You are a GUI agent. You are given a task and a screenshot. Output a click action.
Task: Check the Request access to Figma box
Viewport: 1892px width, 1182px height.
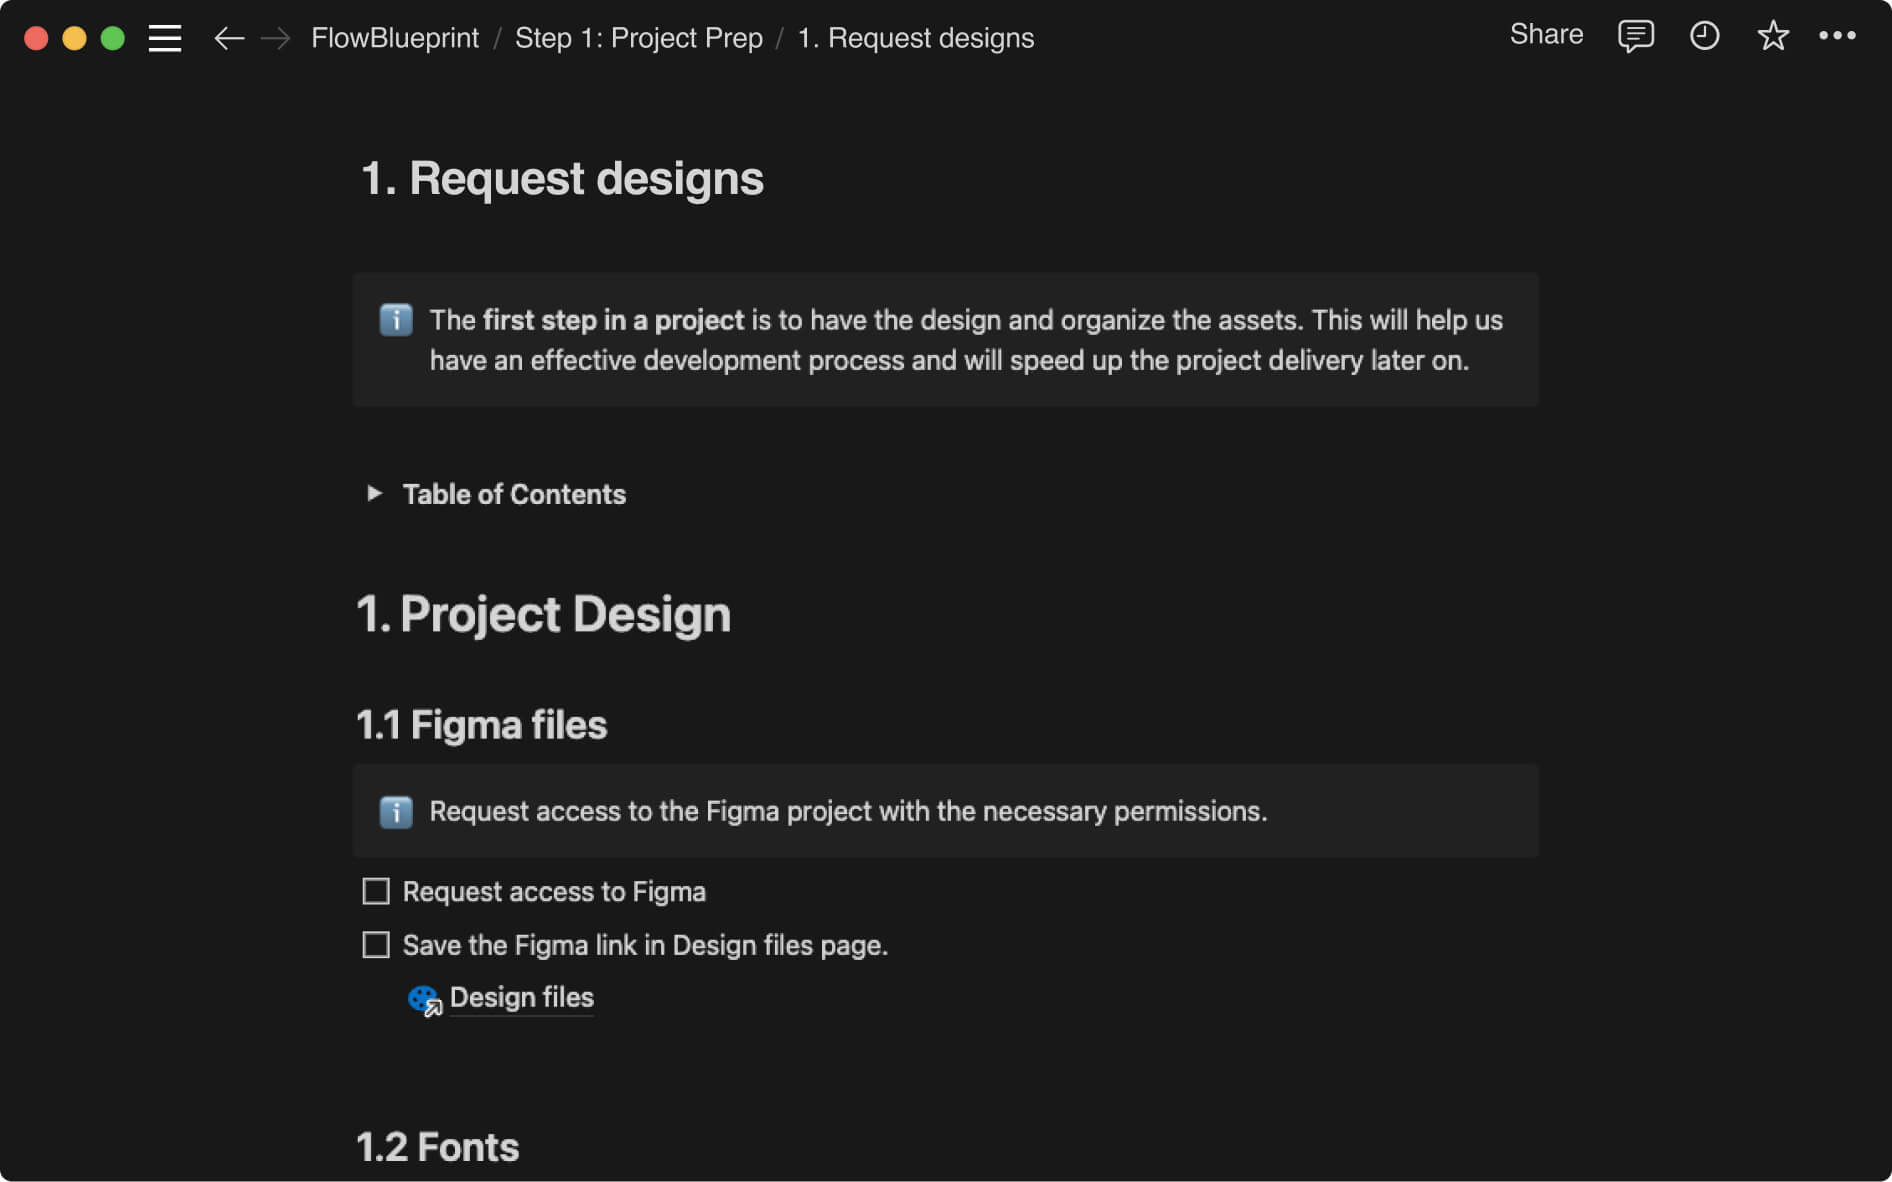(376, 891)
